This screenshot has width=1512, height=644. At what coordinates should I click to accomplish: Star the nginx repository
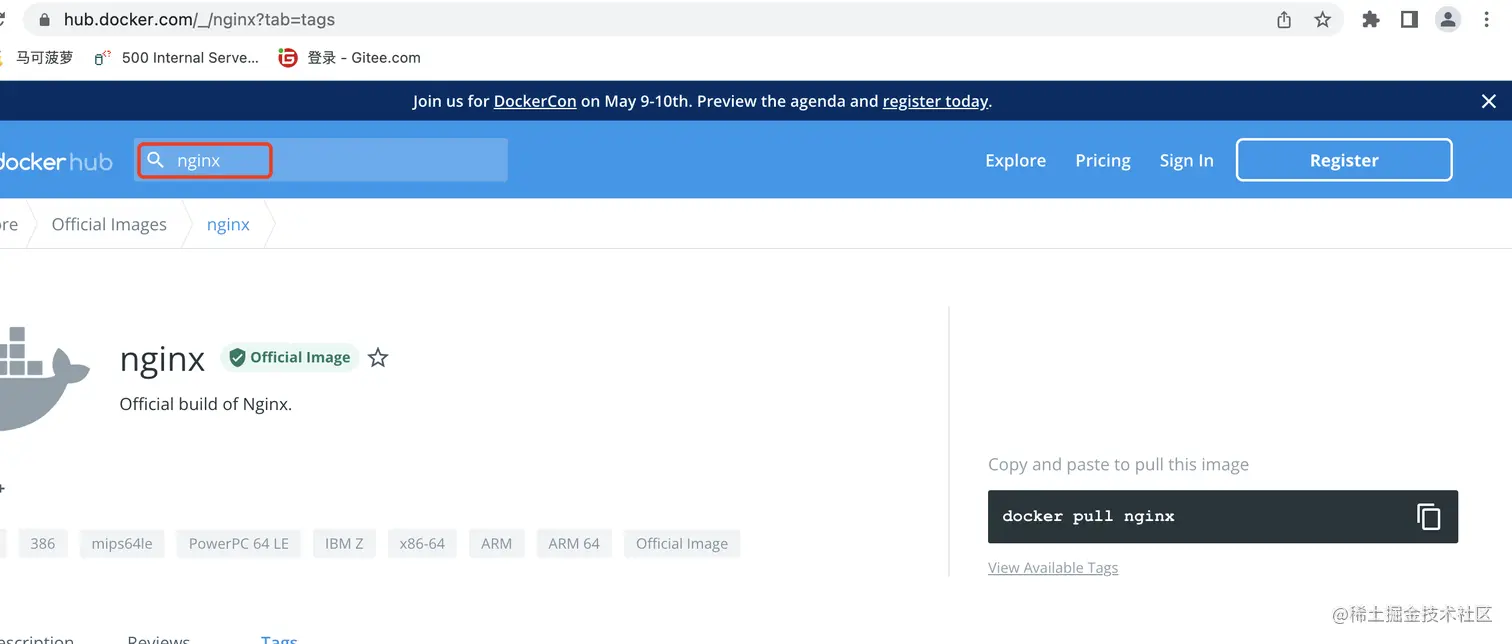tap(378, 357)
